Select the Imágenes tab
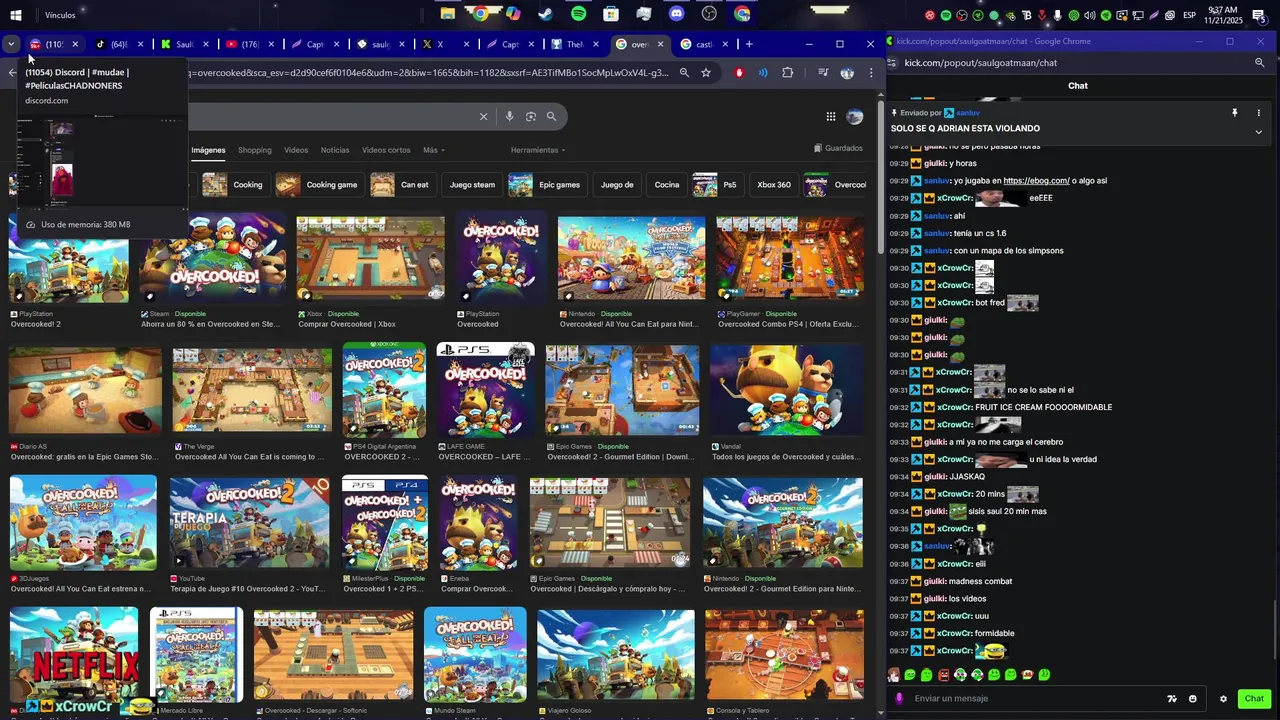The height and width of the screenshot is (720, 1280). pos(208,150)
